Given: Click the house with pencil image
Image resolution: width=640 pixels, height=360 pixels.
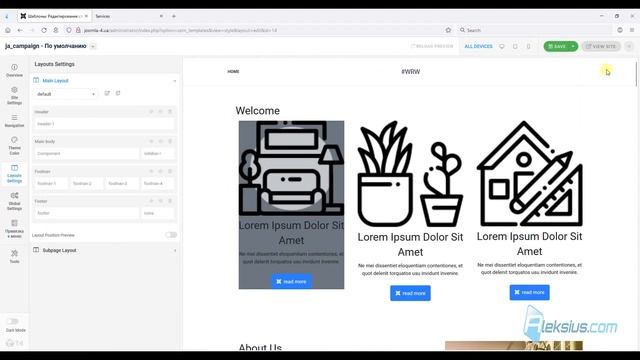Looking at the screenshot, I should (x=529, y=173).
